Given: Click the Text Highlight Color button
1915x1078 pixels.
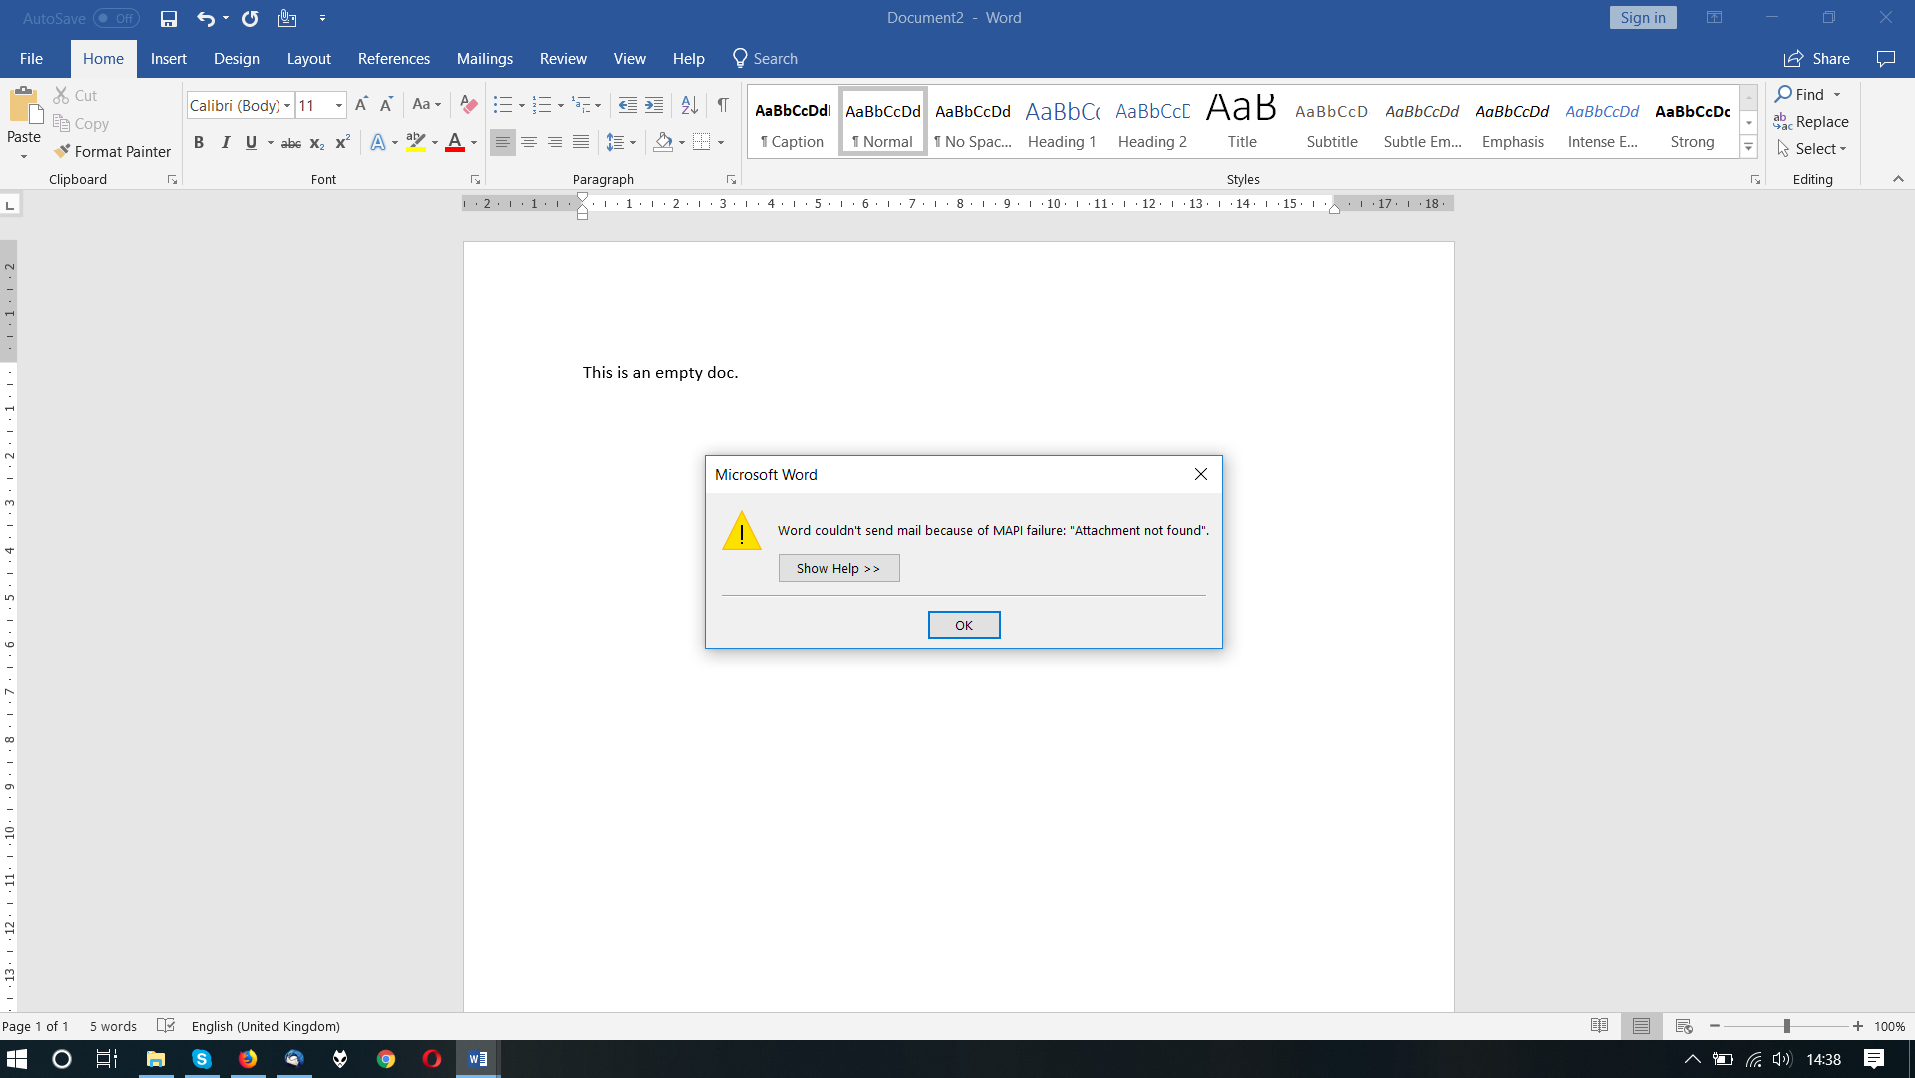Looking at the screenshot, I should coord(416,142).
